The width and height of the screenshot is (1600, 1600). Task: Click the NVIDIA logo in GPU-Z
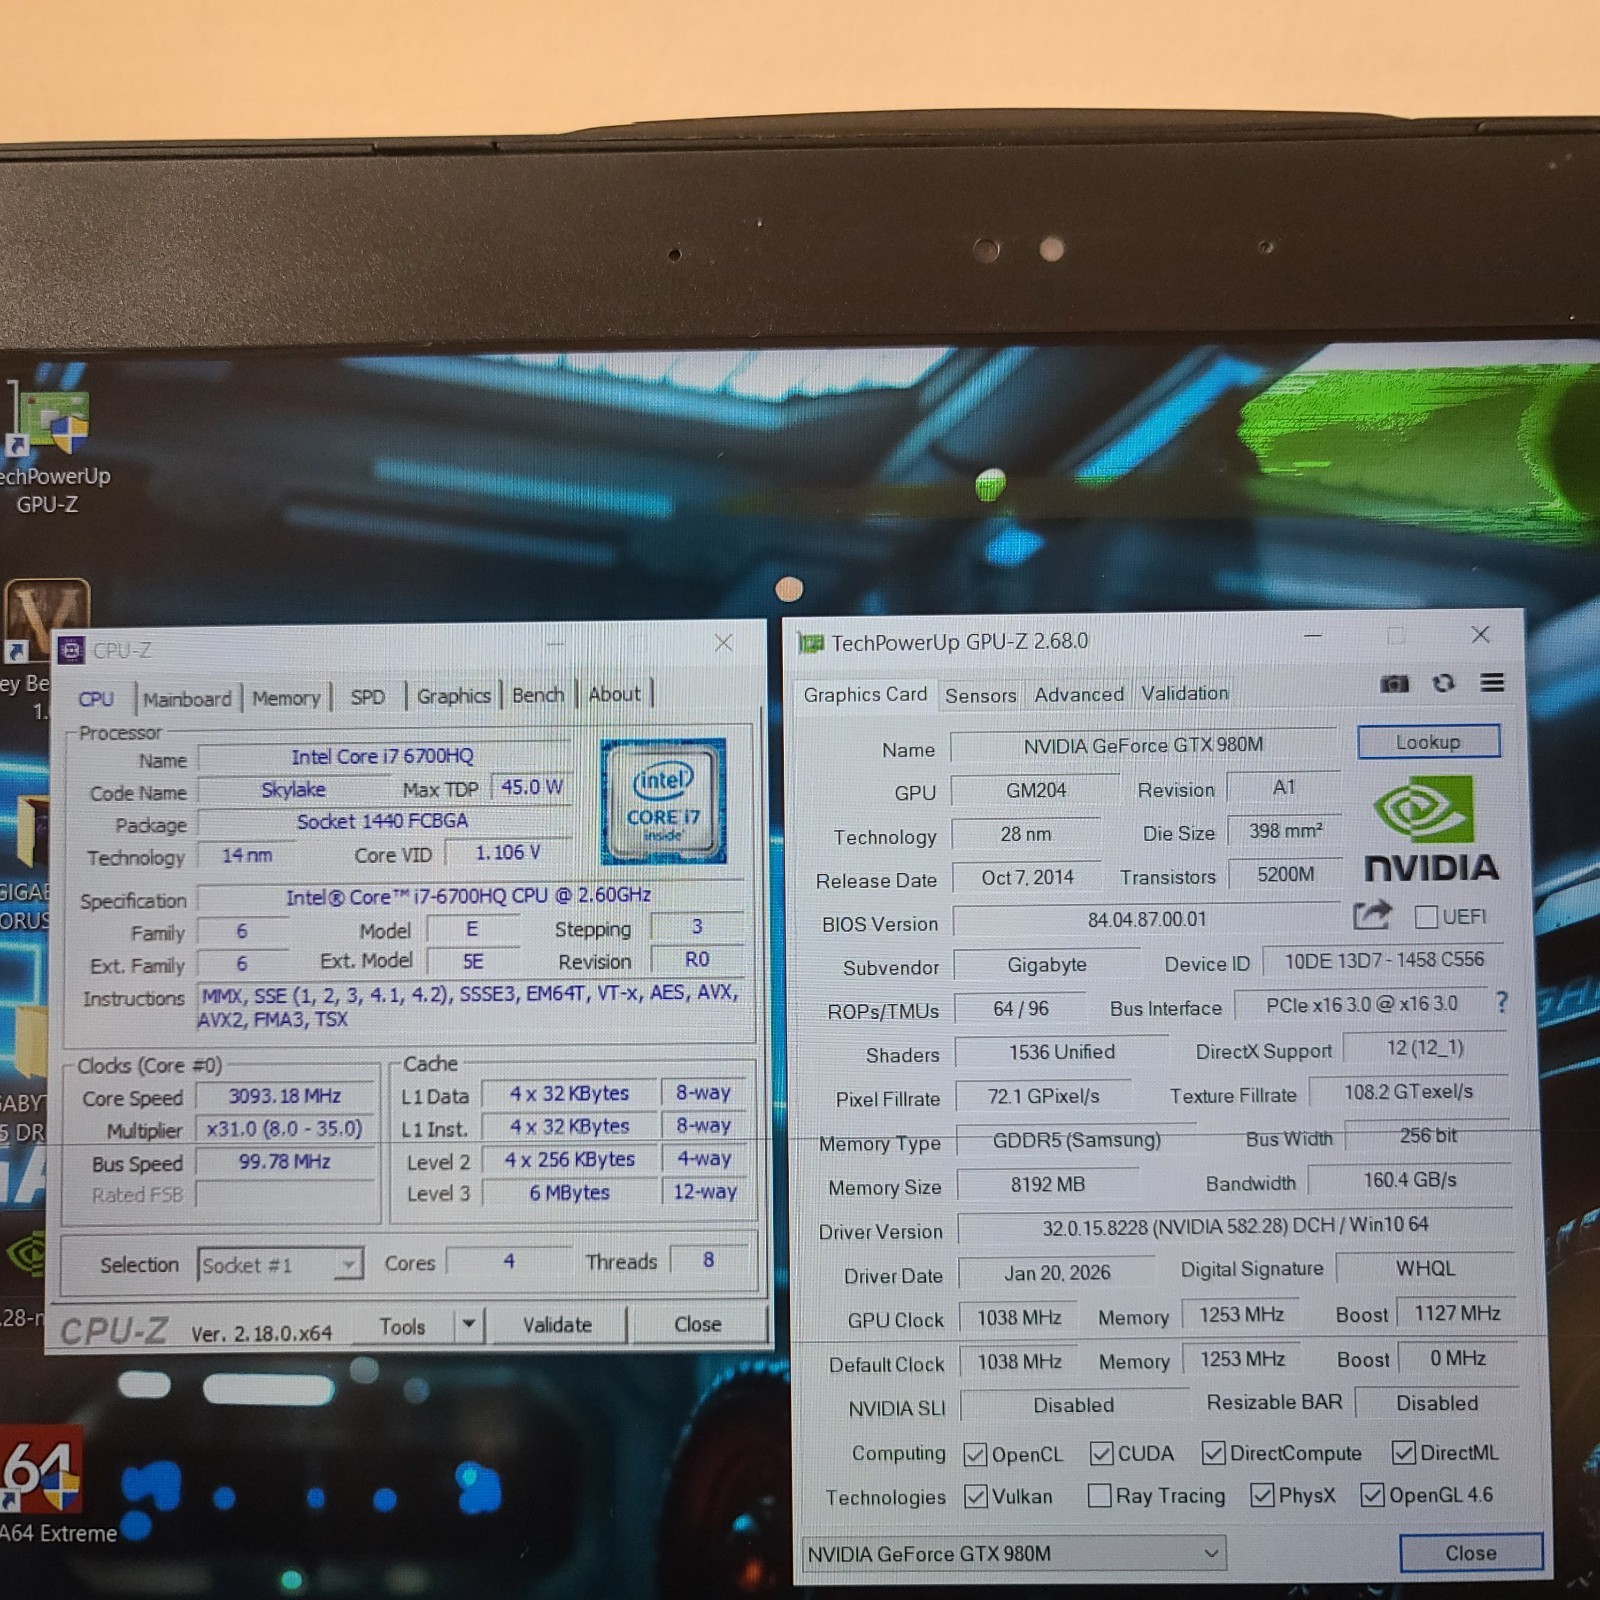(1430, 829)
